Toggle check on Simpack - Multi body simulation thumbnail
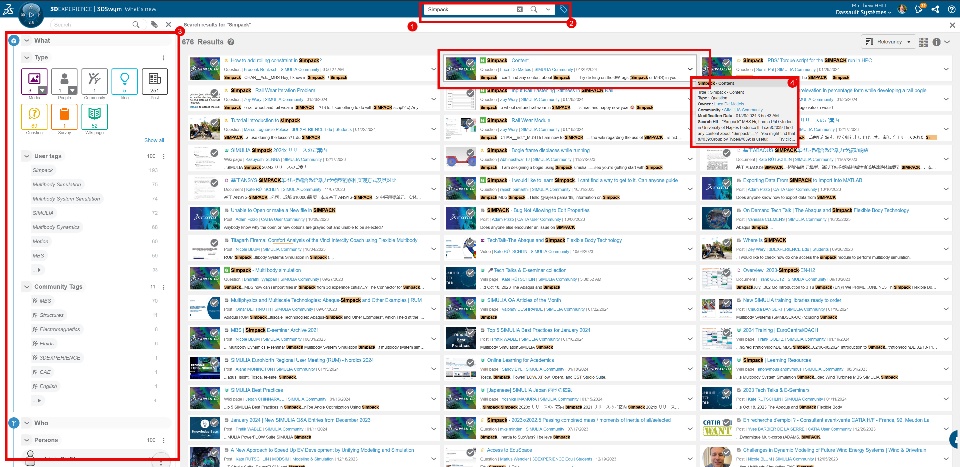Screen dimensions: 960x467 coord(214,273)
